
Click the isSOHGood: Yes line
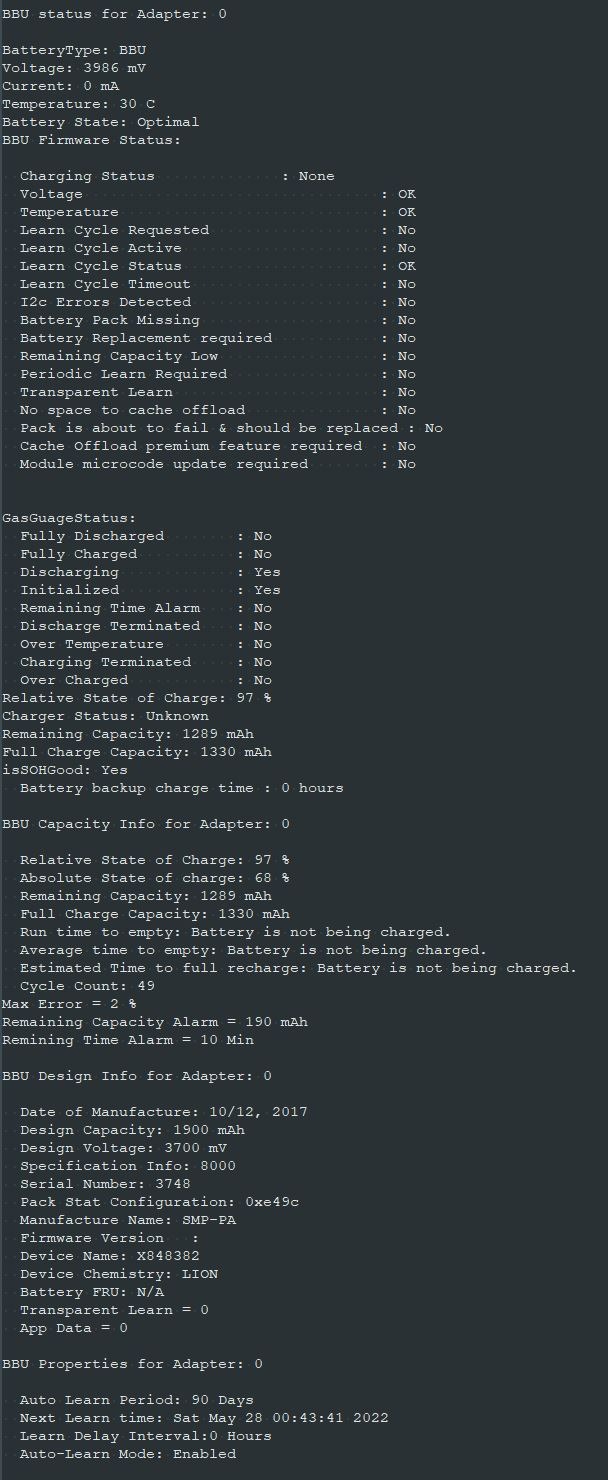pyautogui.click(x=65, y=770)
